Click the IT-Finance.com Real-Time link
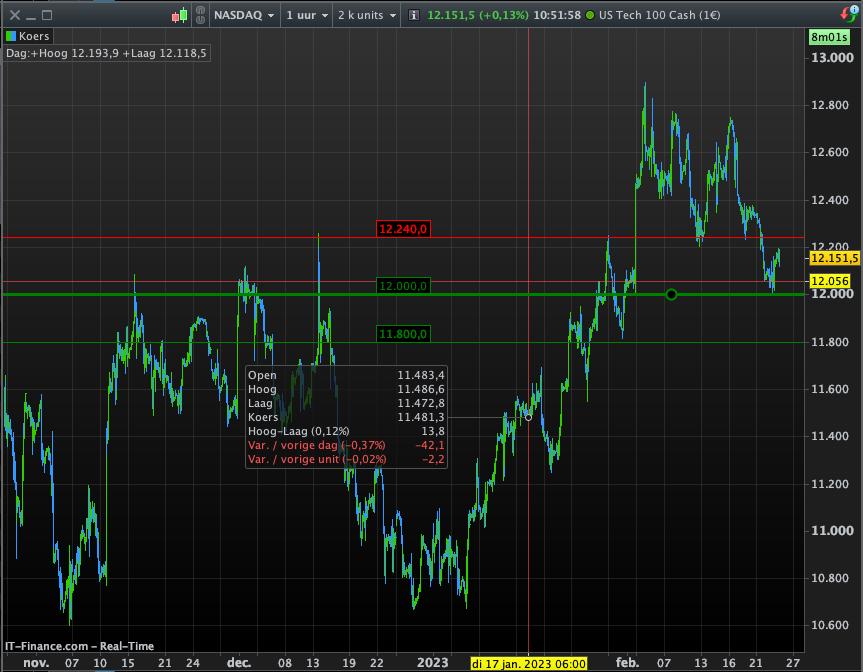 pyautogui.click(x=79, y=646)
